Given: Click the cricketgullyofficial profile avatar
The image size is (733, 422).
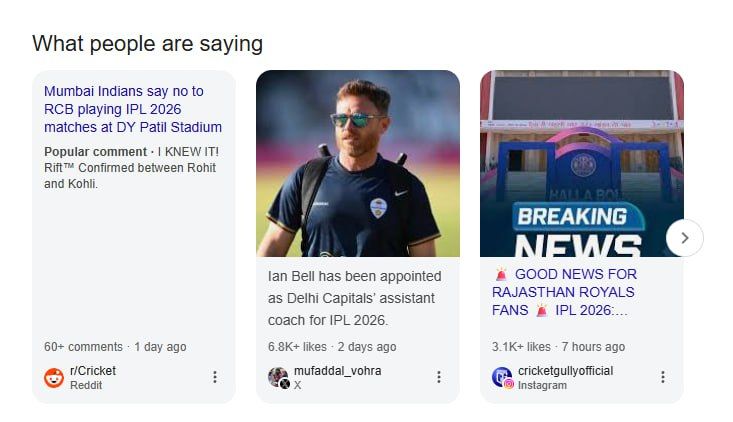Looking at the screenshot, I should [501, 377].
